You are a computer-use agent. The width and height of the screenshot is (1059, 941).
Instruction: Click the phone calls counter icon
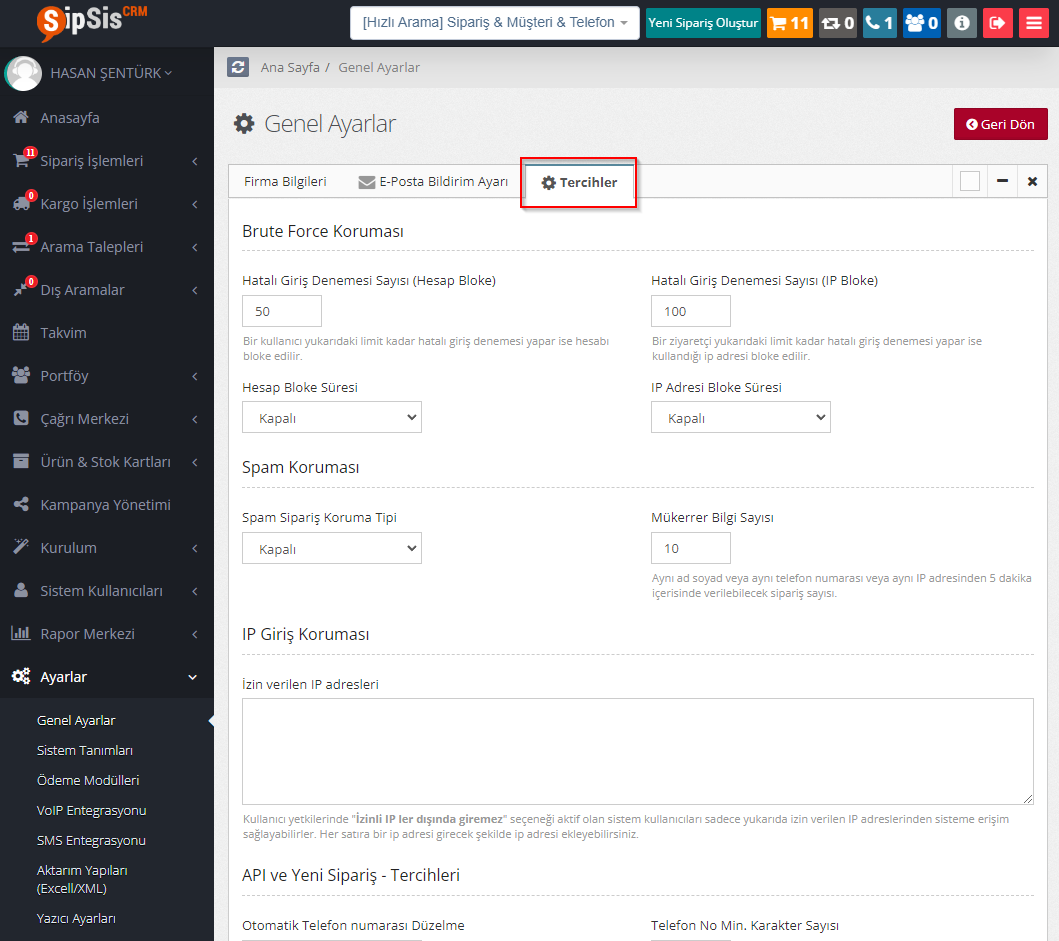[x=879, y=23]
